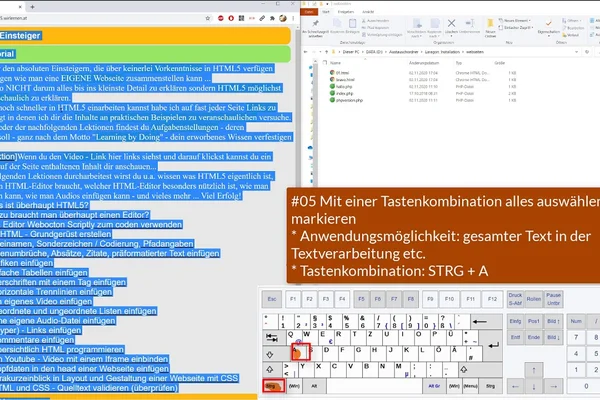
Task: Click the link-chain extension icon in Chrome
Action: point(262,18)
